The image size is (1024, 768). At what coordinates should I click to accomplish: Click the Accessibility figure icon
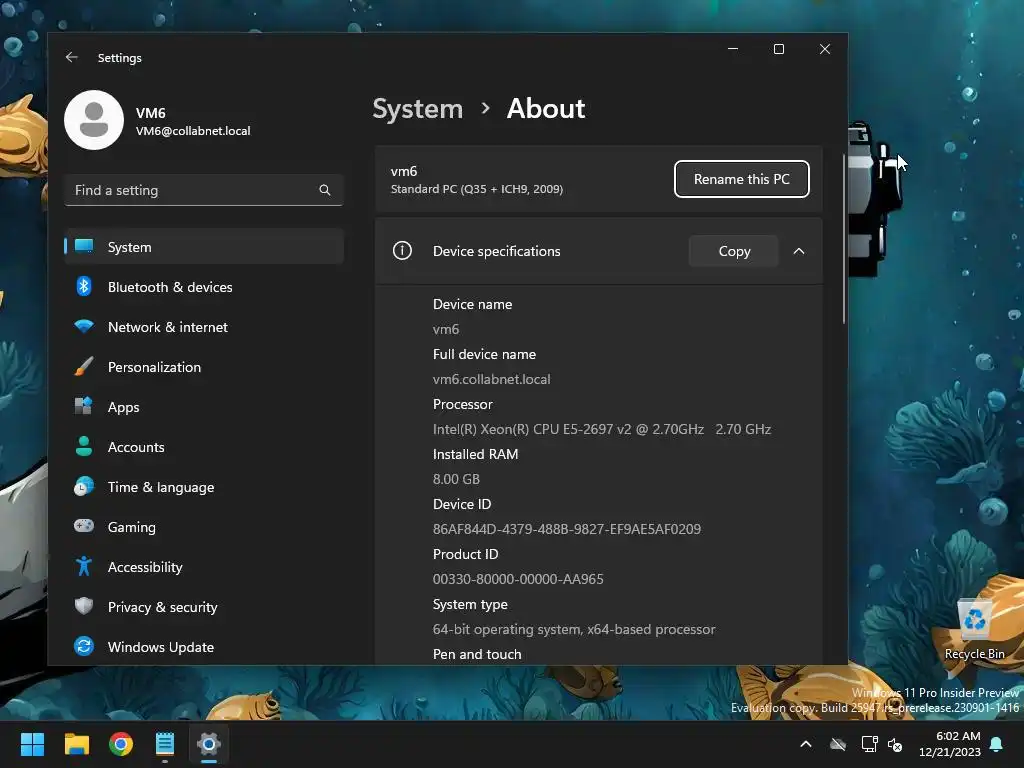(84, 566)
